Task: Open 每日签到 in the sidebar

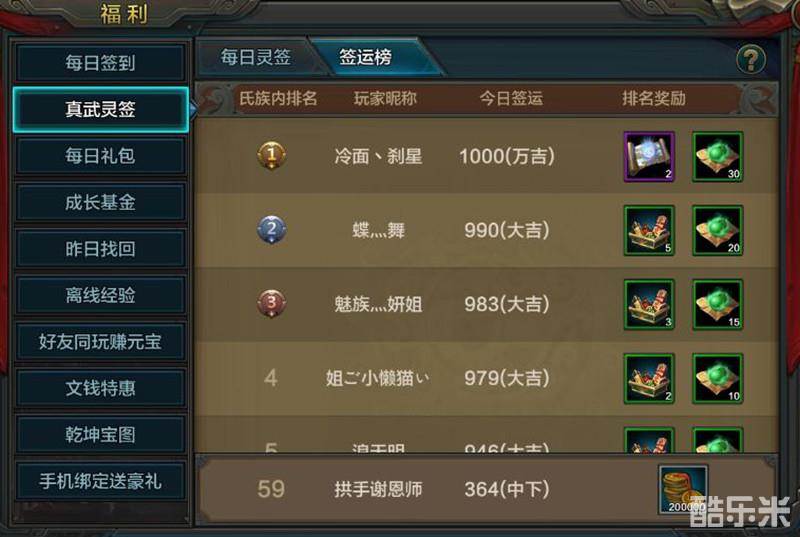Action: coord(101,63)
